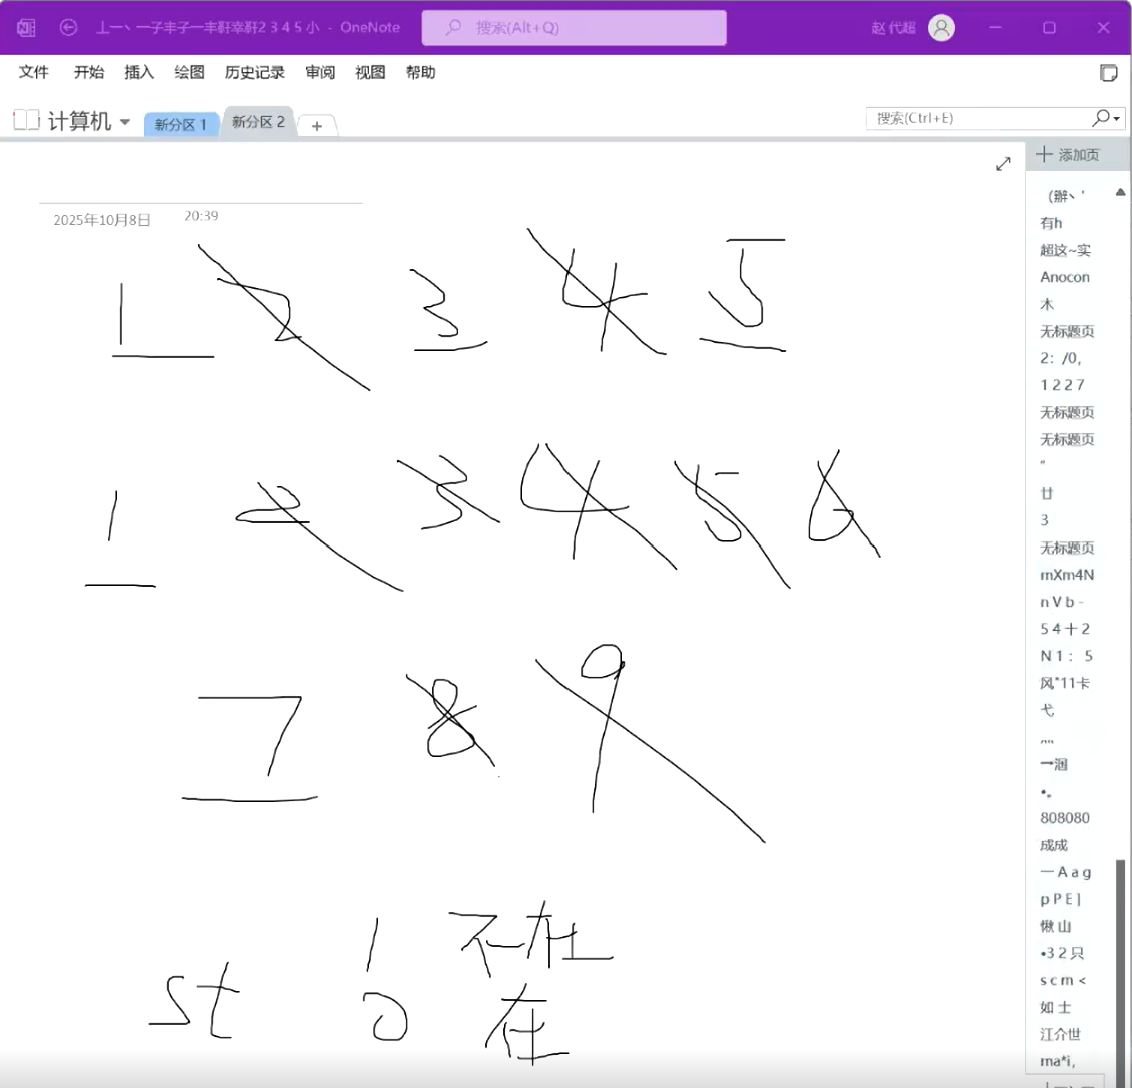This screenshot has width=1132, height=1088.
Task: Click the expand page full view arrow
Action: tap(1003, 164)
